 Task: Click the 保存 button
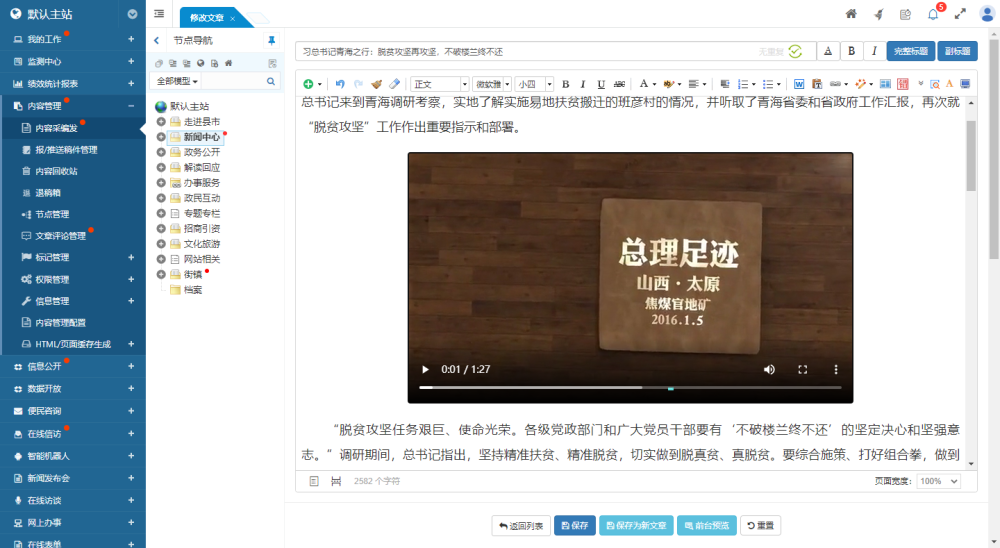(575, 525)
